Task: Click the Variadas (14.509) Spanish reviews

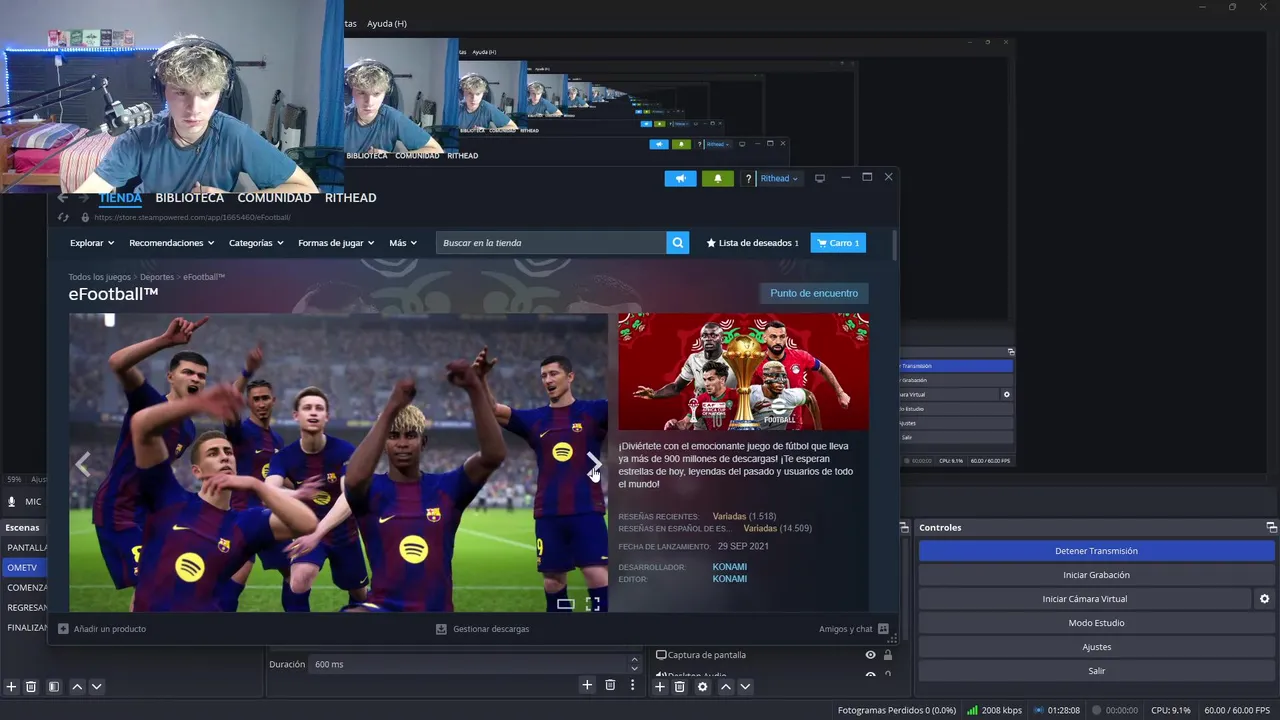Action: tap(778, 529)
